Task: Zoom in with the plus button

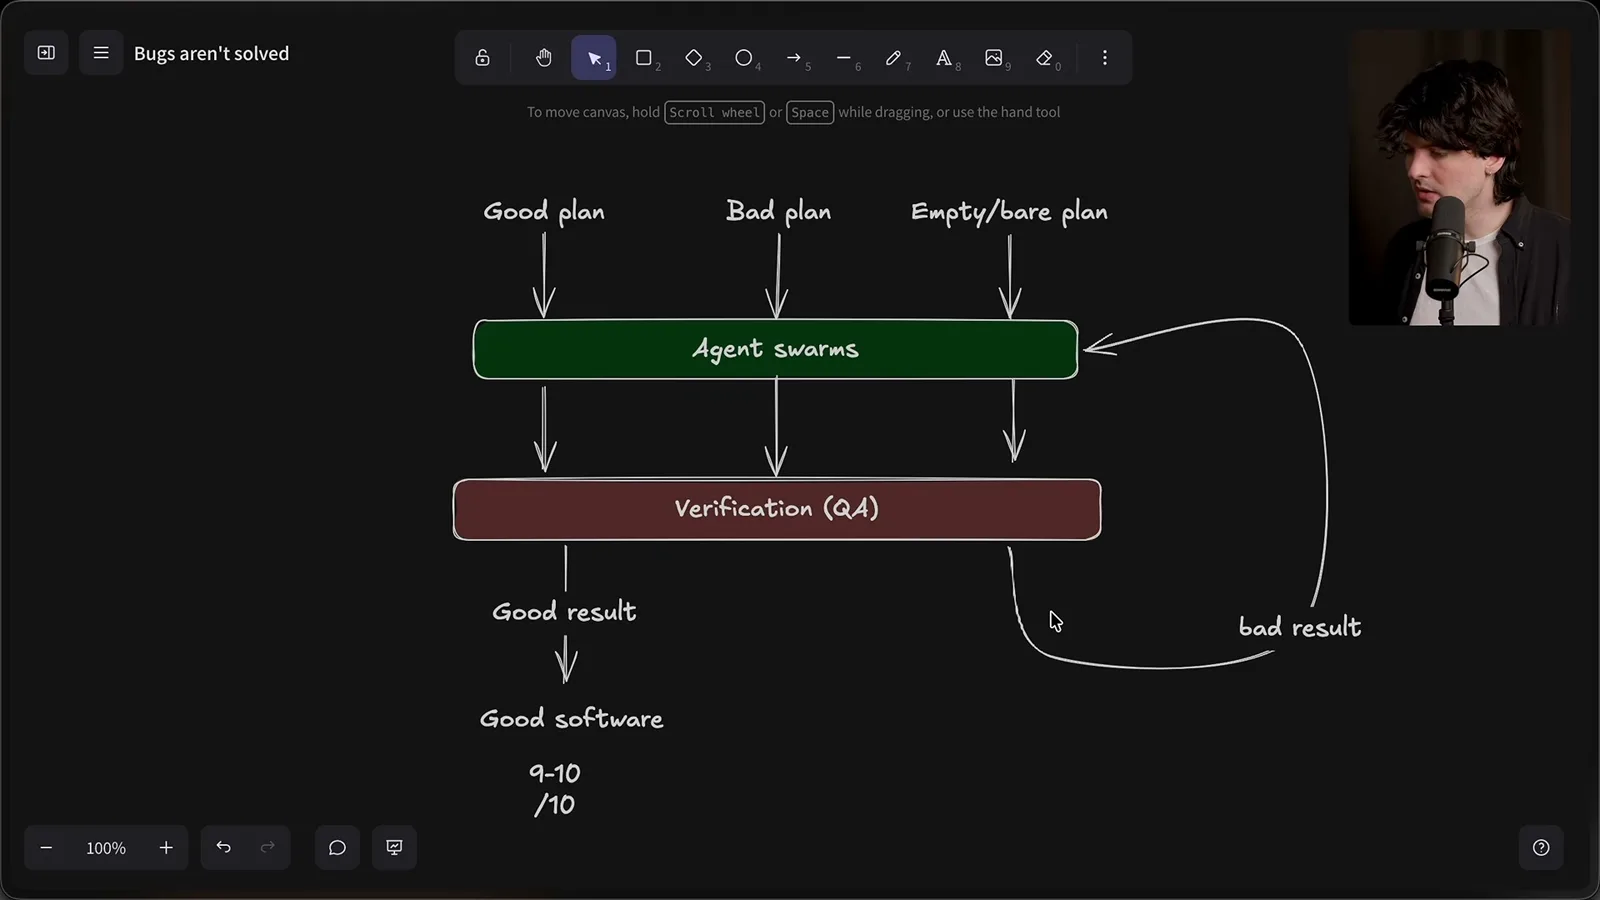Action: coord(166,848)
